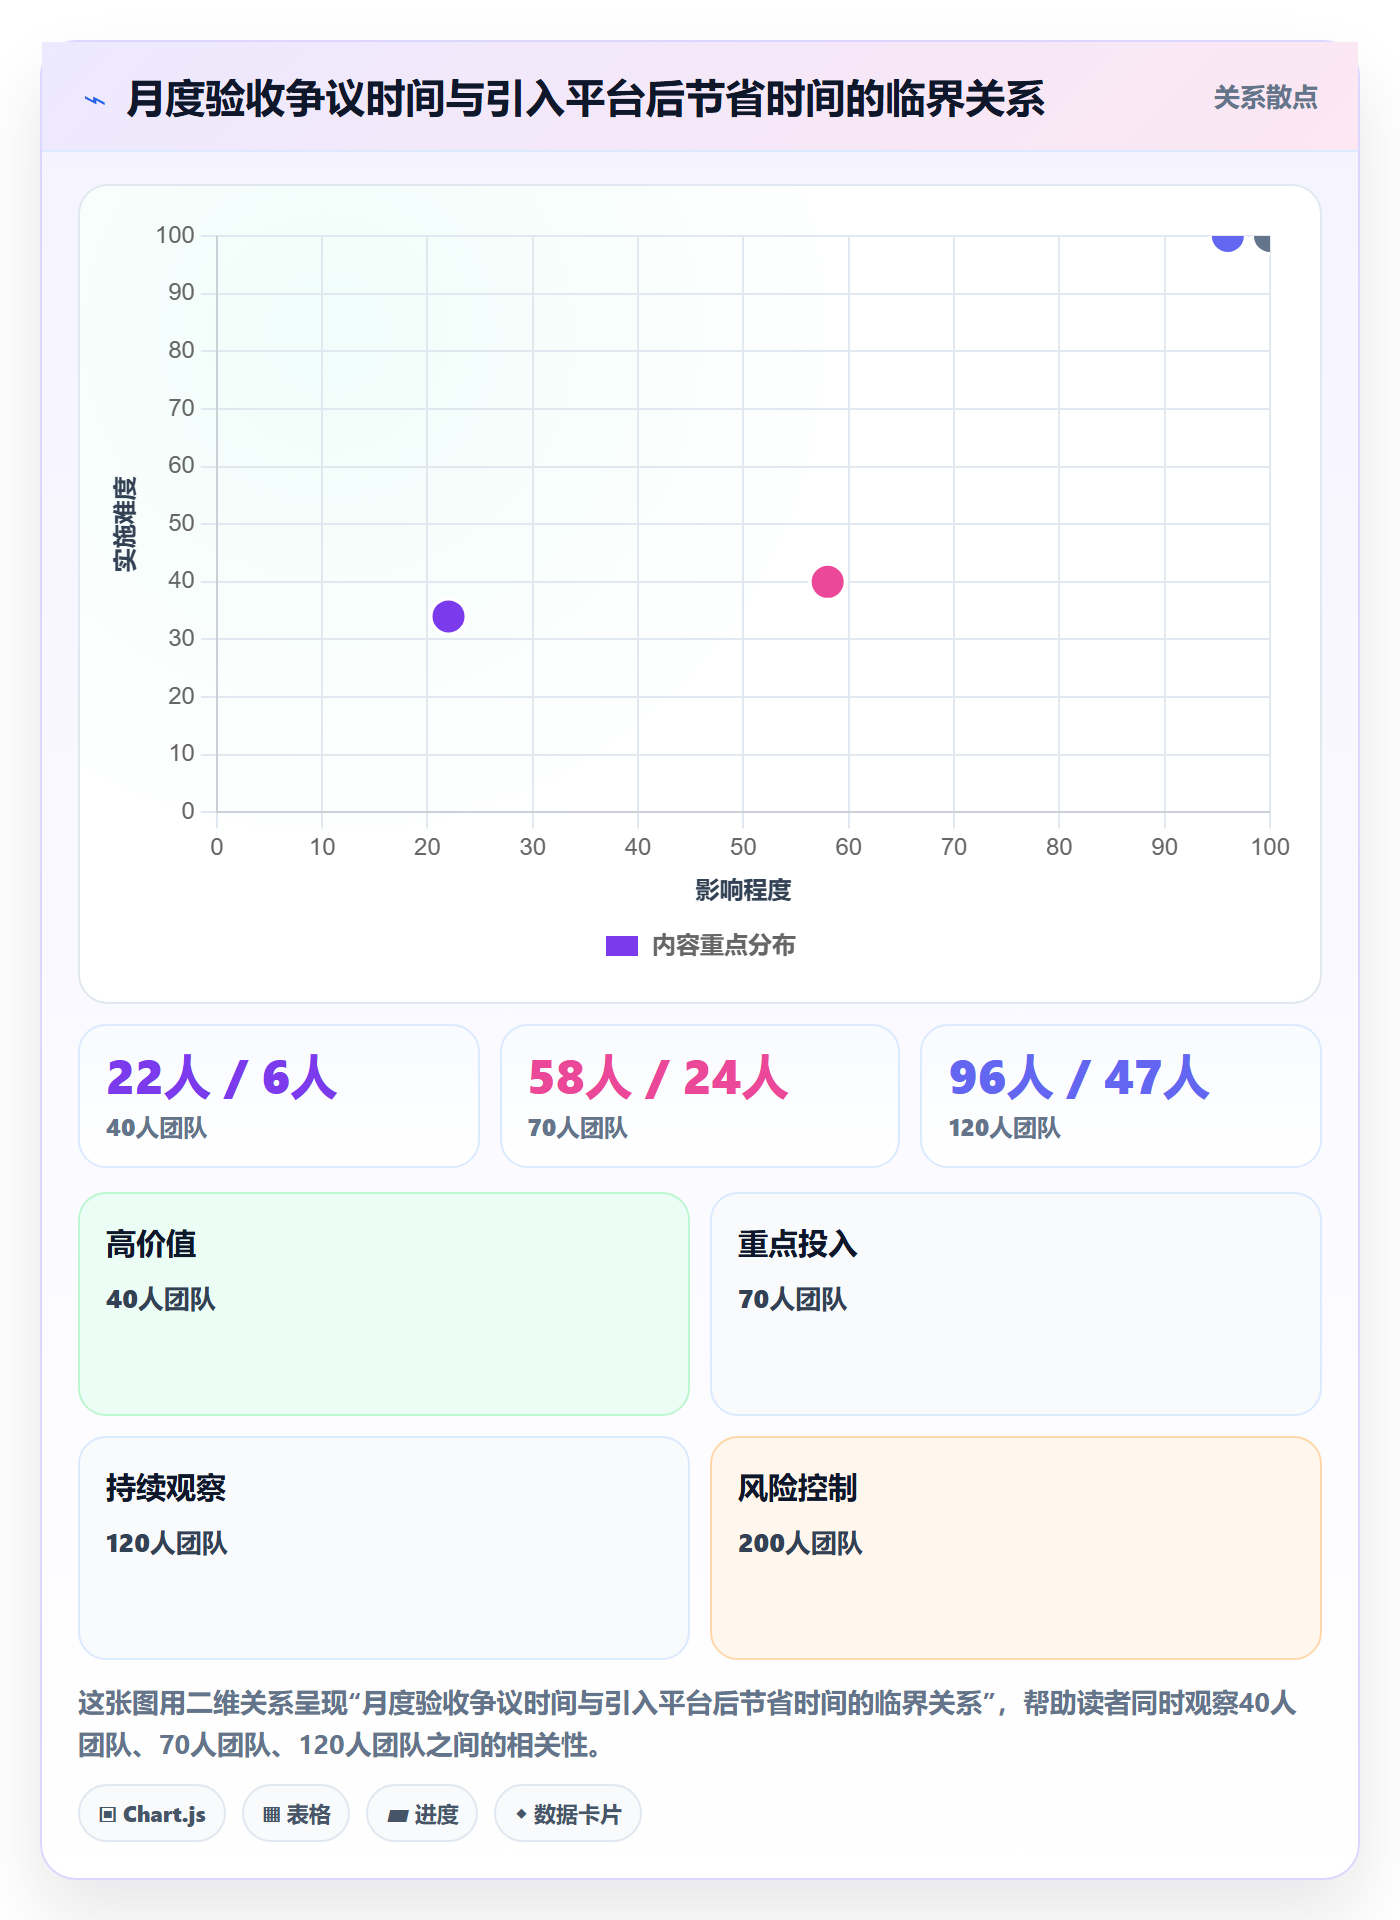Click the 关系散点 label in header

[x=1265, y=97]
